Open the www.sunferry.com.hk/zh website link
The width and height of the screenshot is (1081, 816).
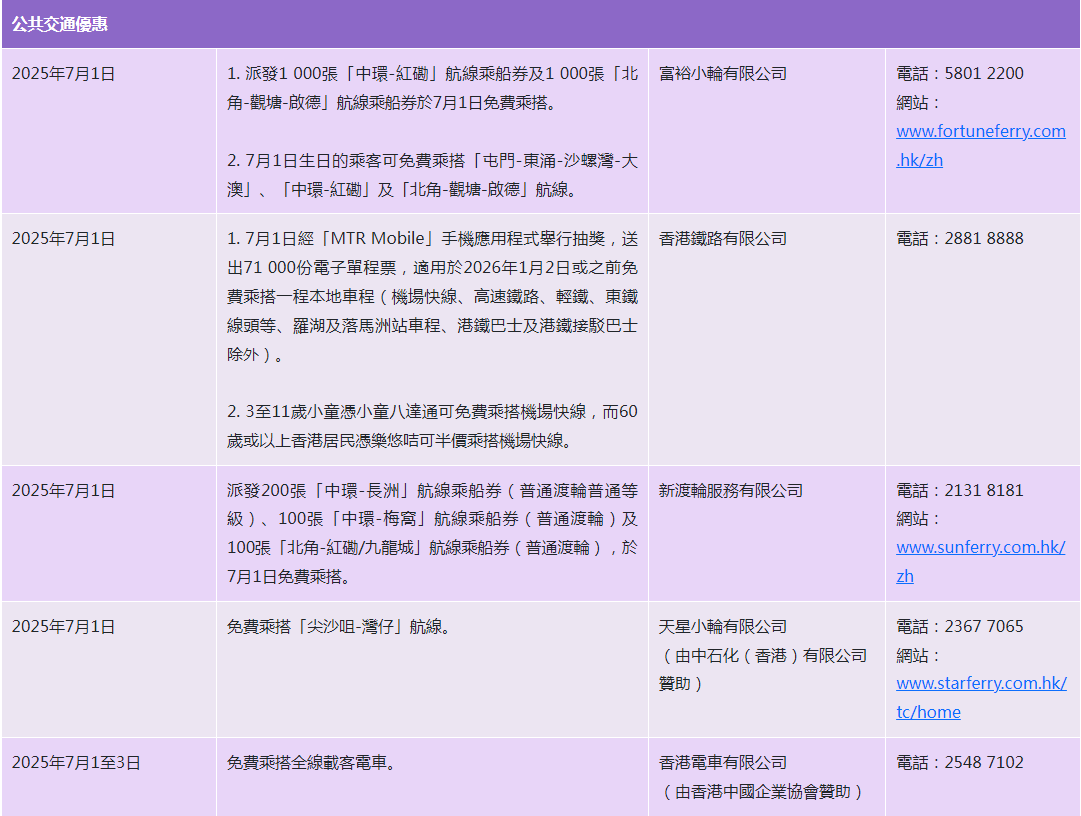[980, 548]
